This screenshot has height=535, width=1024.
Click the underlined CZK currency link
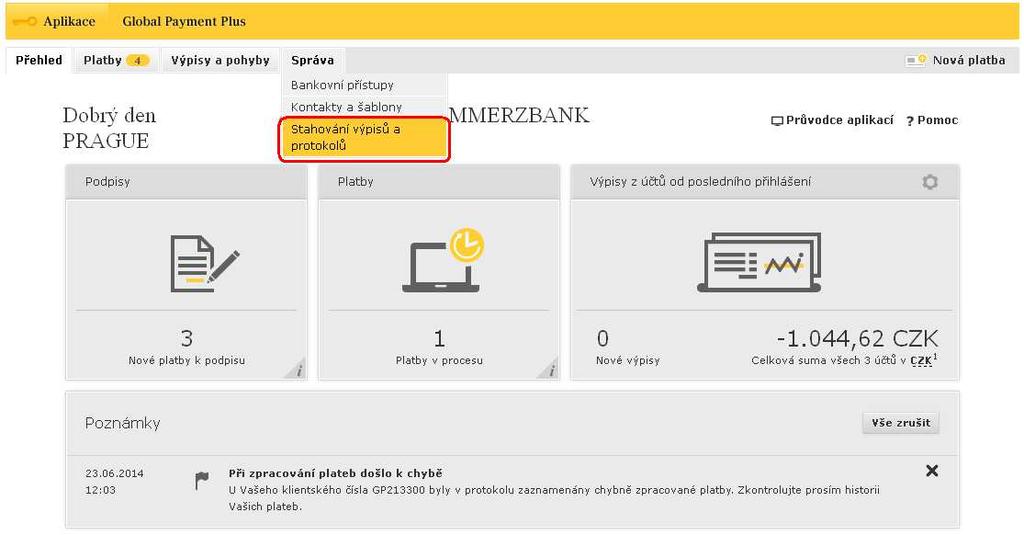pos(921,361)
